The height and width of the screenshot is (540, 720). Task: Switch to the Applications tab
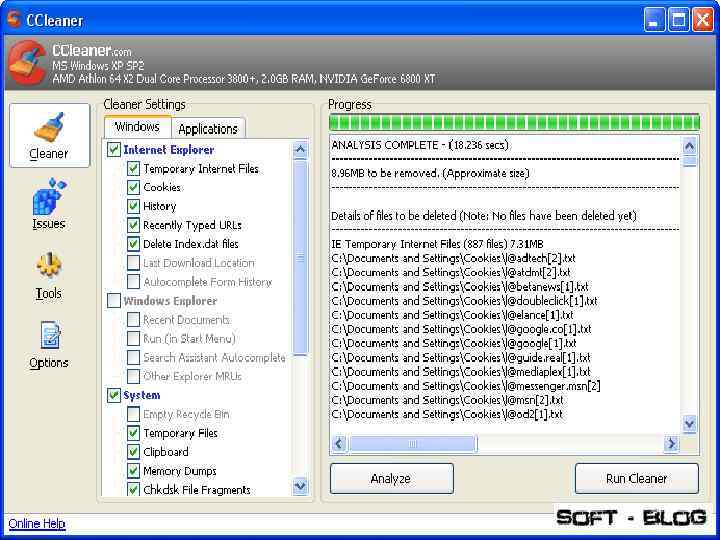(208, 129)
